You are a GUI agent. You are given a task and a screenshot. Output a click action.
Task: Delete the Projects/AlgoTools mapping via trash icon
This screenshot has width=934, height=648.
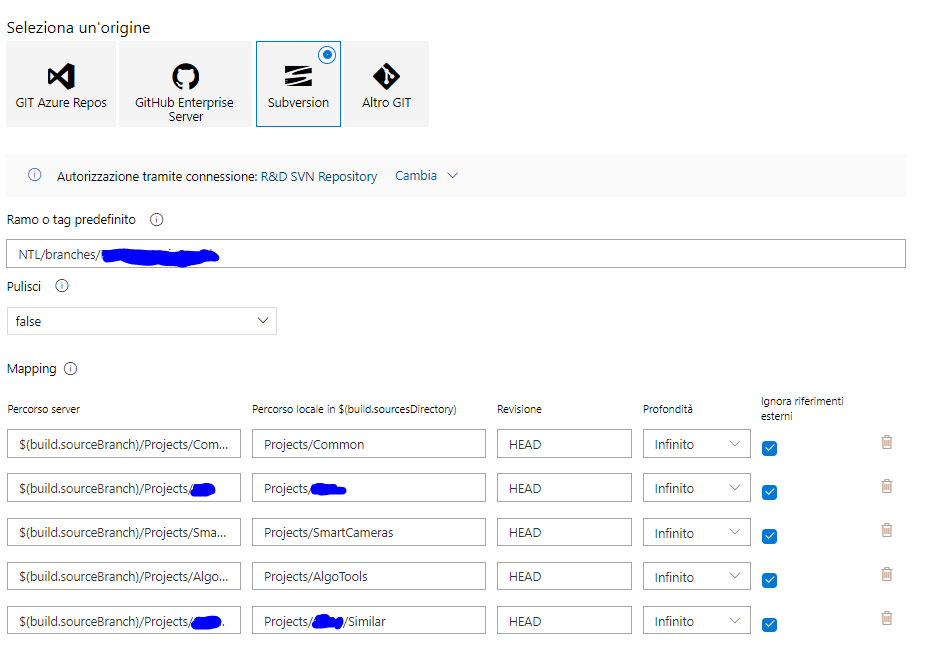coord(886,574)
